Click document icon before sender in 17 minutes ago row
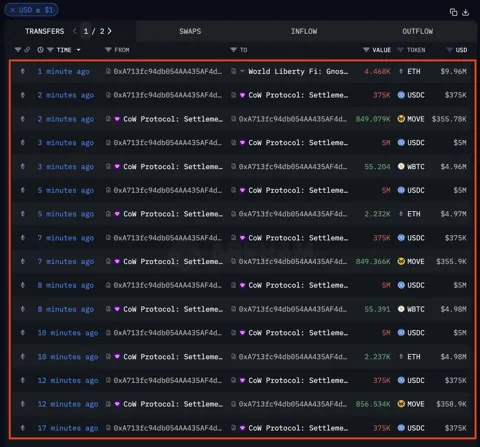 pyautogui.click(x=108, y=428)
